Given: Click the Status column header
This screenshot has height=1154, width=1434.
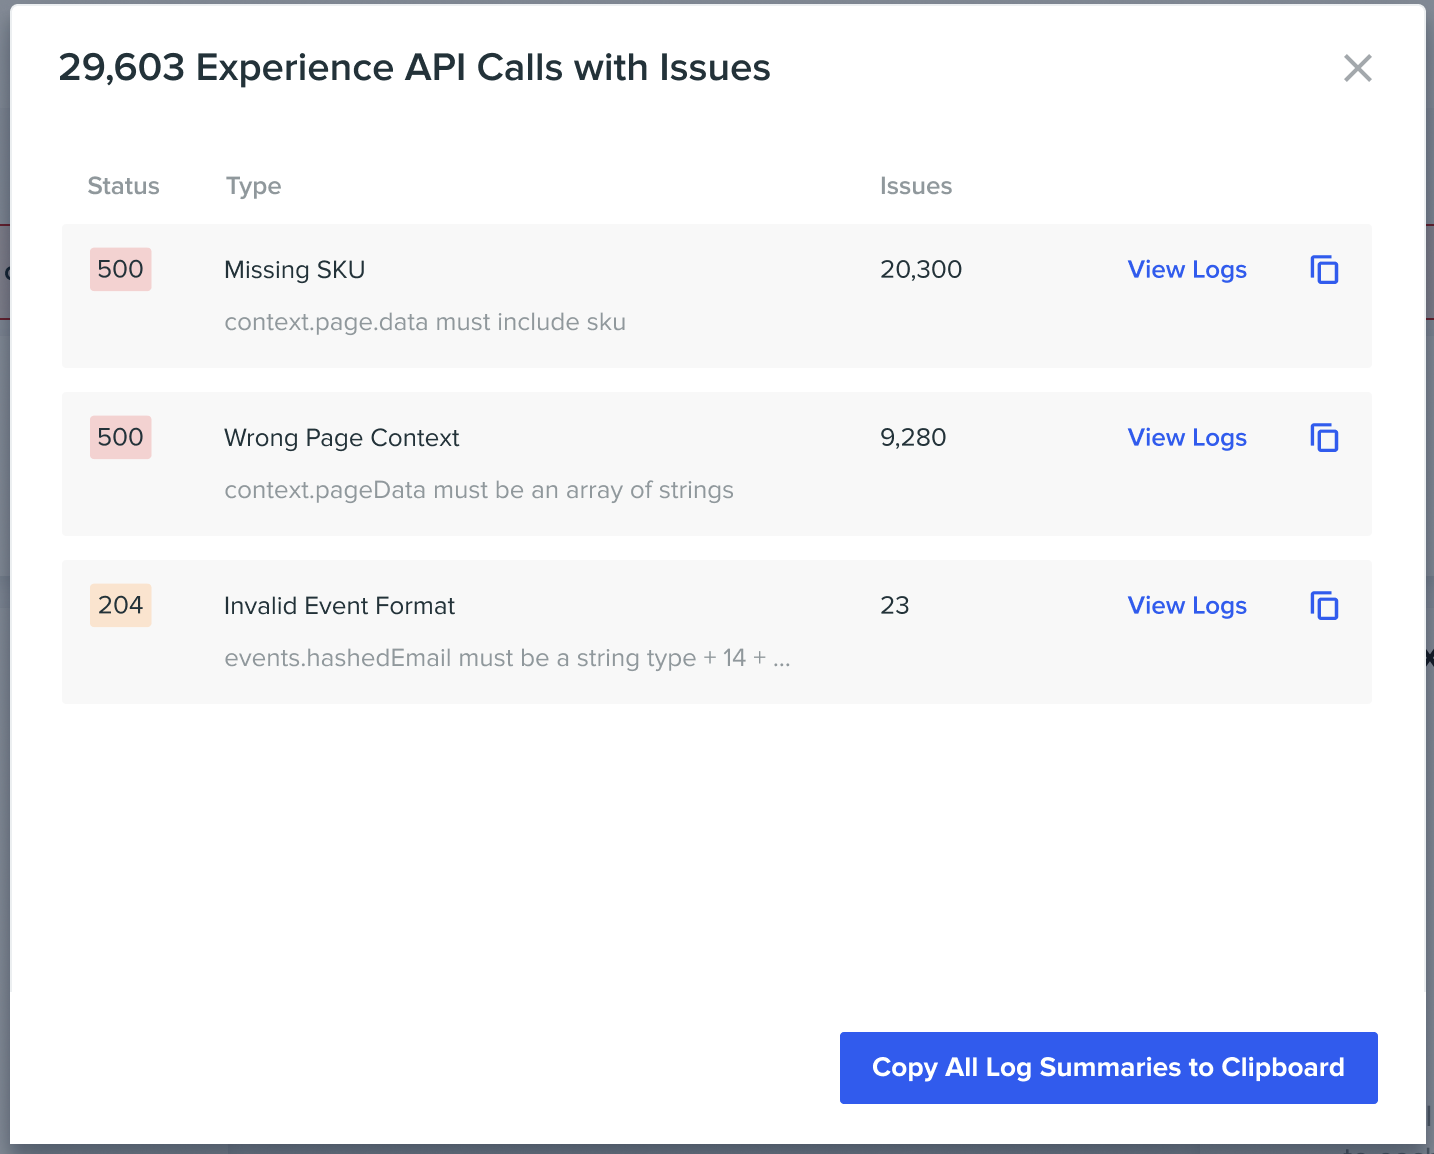Looking at the screenshot, I should (123, 186).
